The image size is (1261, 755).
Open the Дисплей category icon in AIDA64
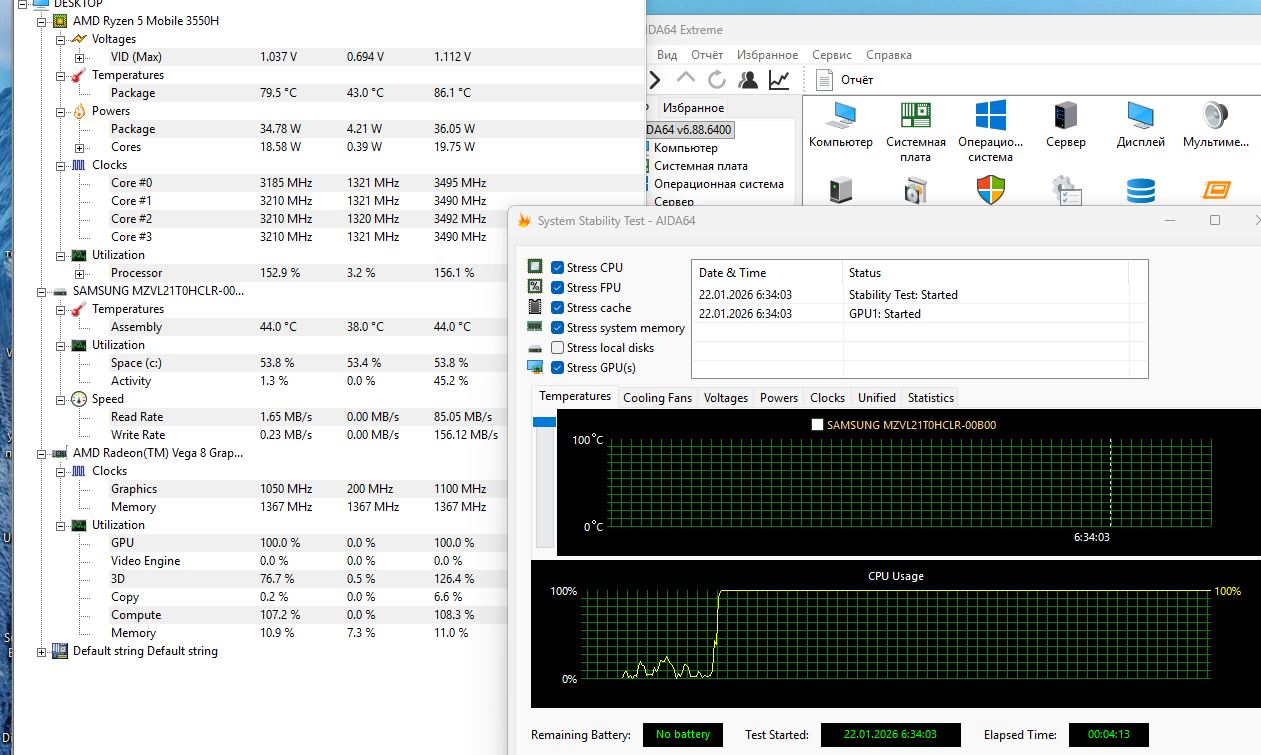pos(1141,115)
